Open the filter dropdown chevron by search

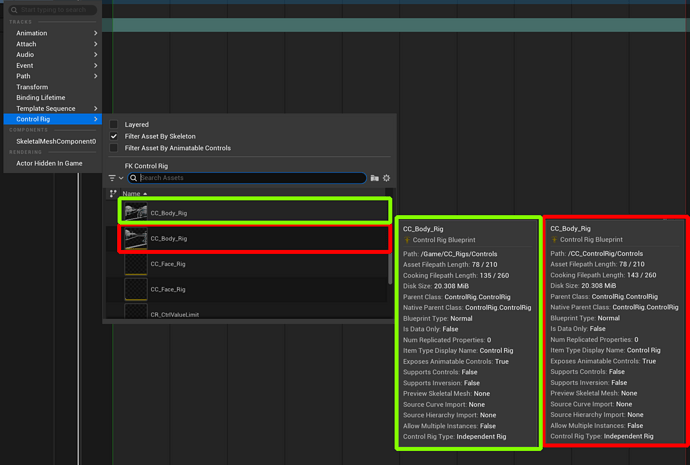click(x=121, y=178)
